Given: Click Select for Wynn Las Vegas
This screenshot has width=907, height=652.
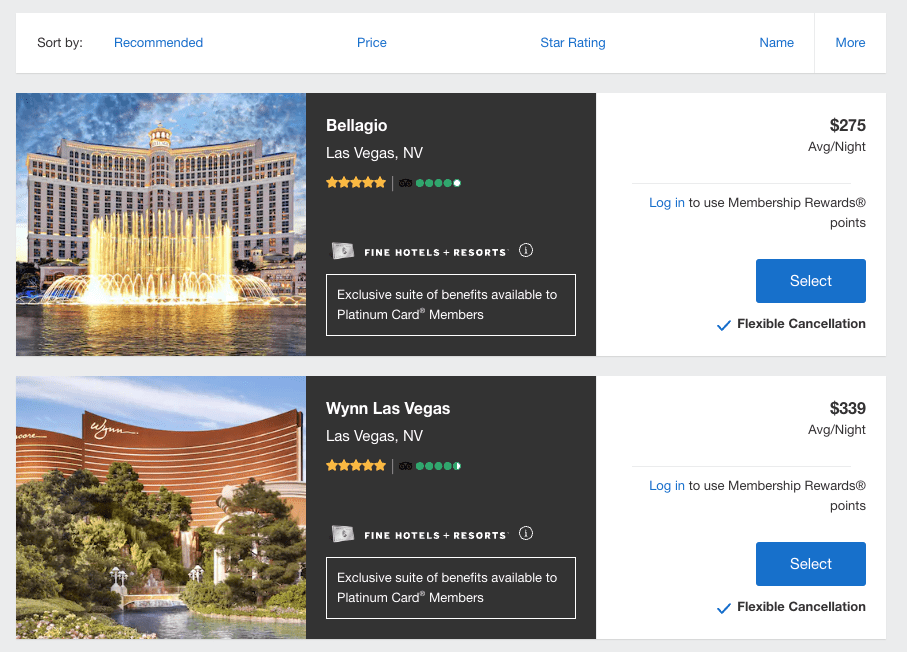Looking at the screenshot, I should point(810,563).
